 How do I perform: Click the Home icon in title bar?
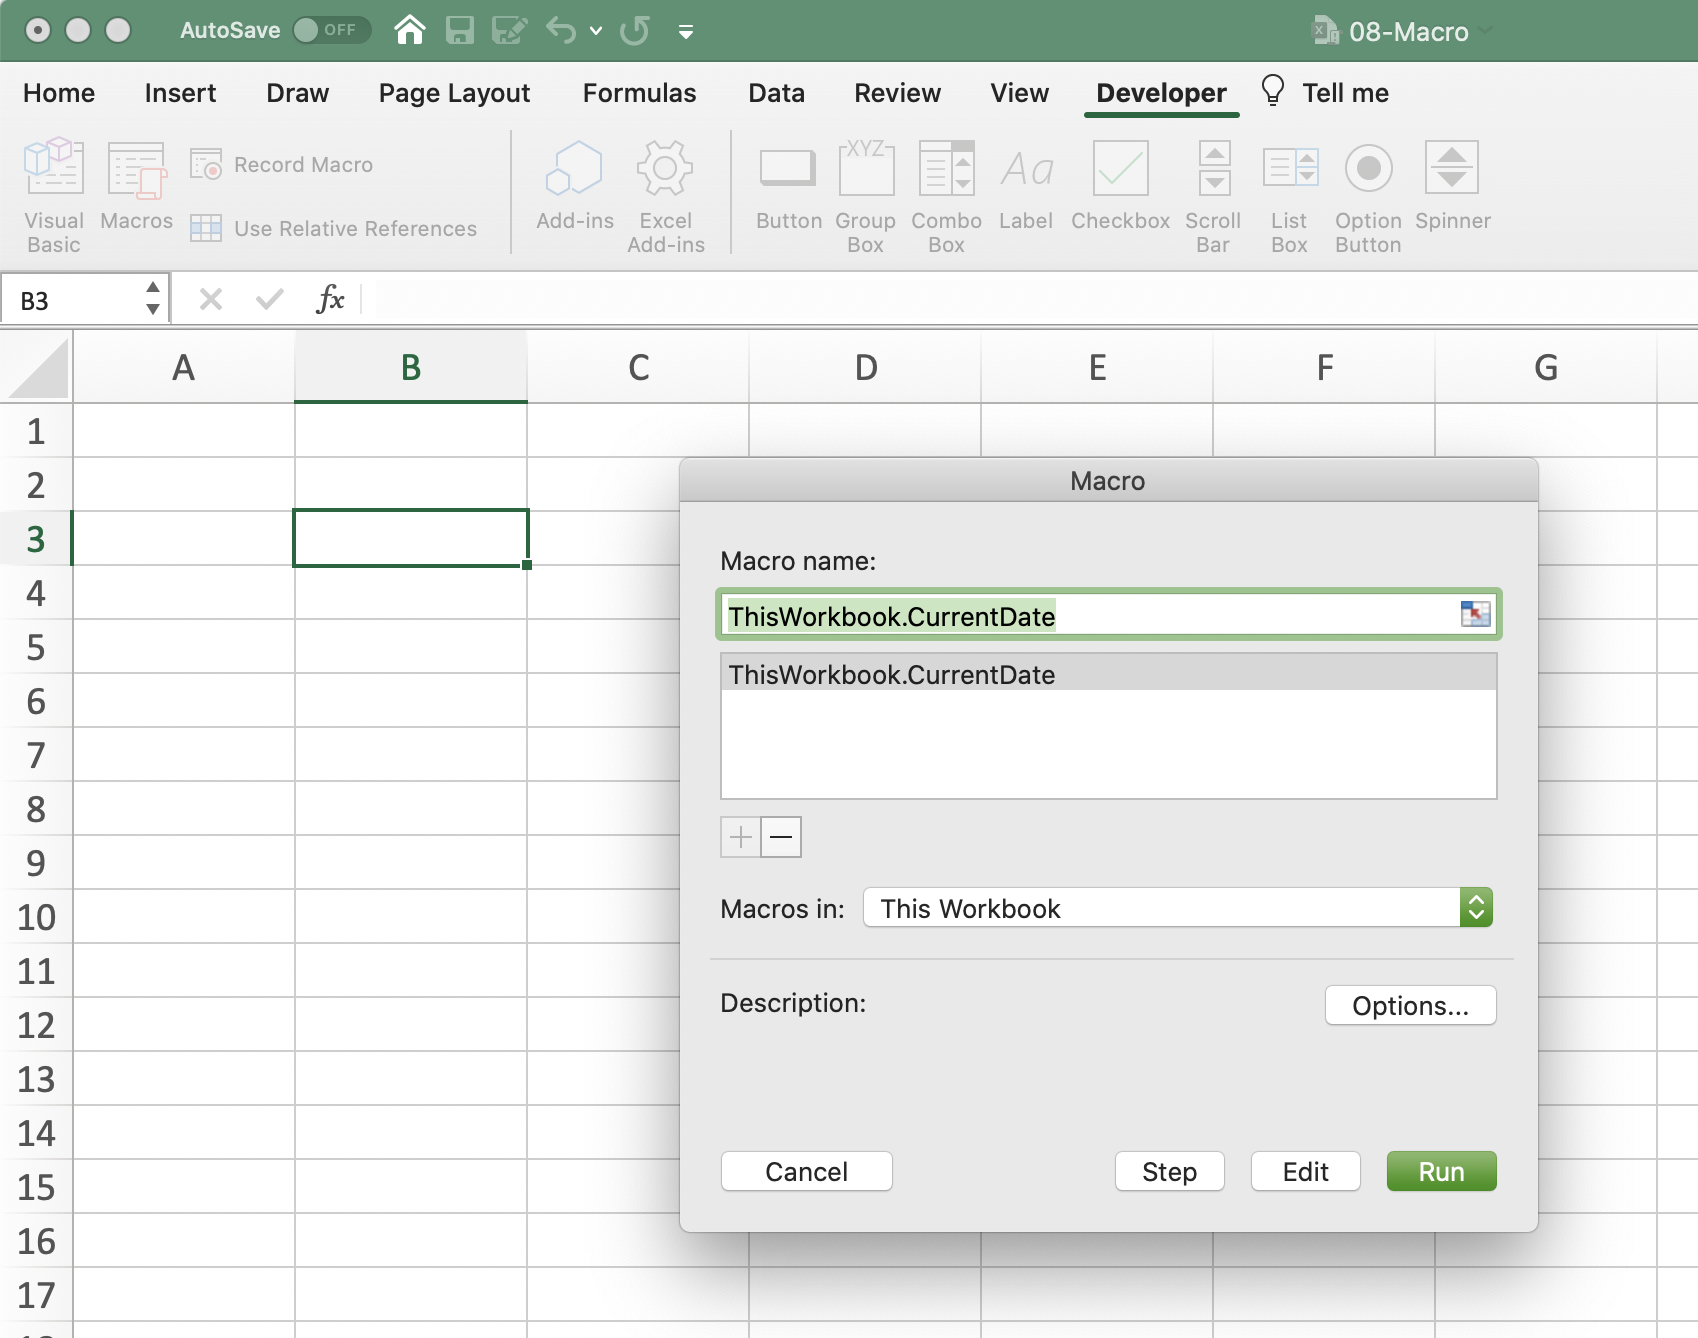(x=410, y=30)
